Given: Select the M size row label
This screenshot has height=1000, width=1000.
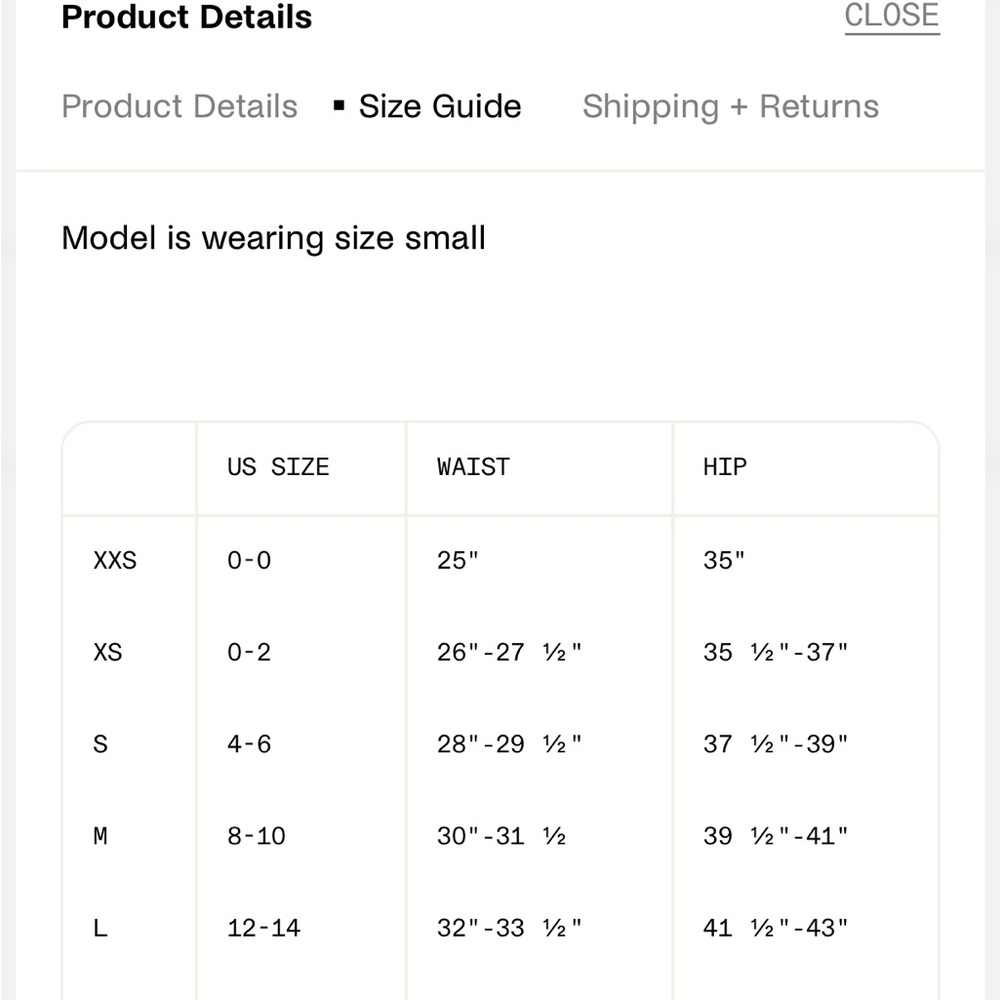Looking at the screenshot, I should (100, 835).
